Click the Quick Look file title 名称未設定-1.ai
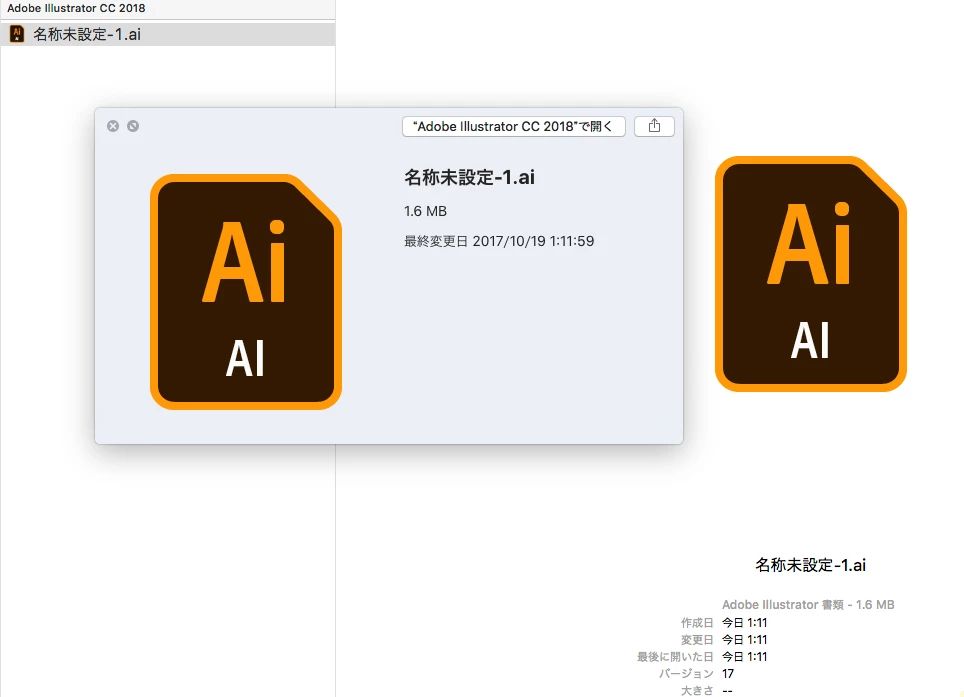Screen dimensions: 964x697 469,177
